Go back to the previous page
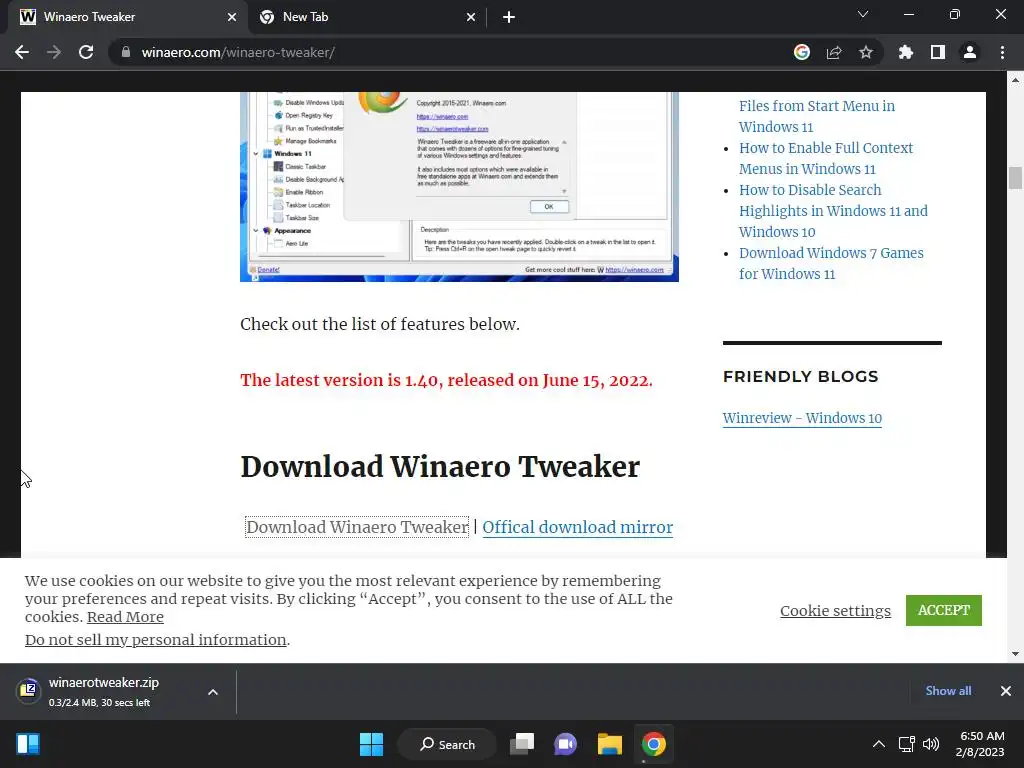 (x=22, y=52)
